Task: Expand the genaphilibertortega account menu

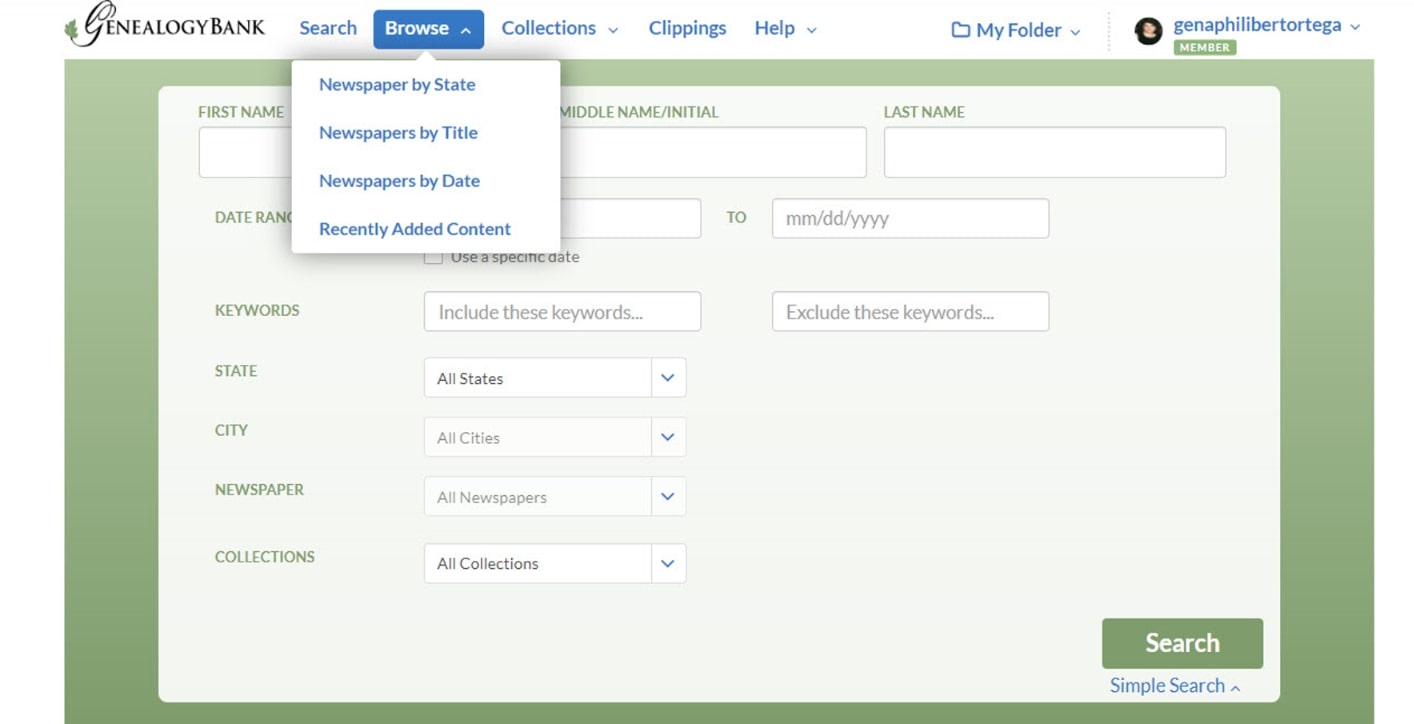Action: tap(1266, 25)
